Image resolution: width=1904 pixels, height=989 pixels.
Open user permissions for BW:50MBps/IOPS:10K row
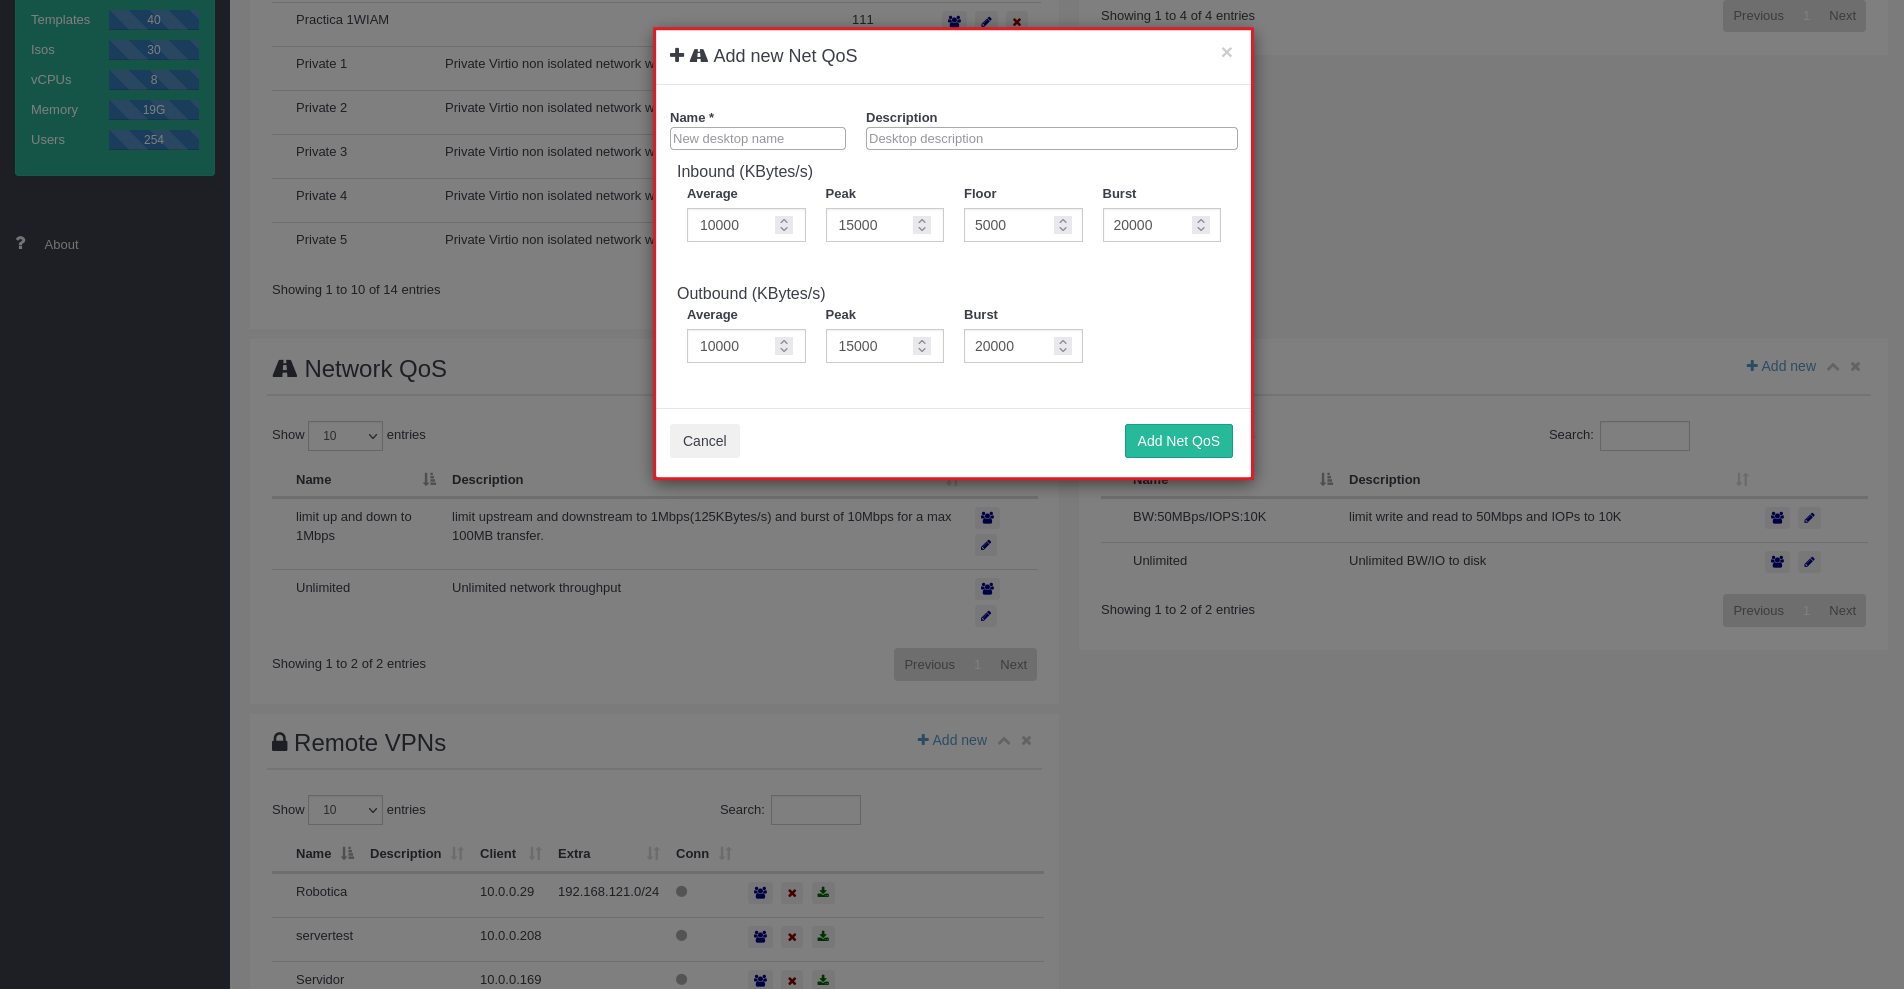(1777, 518)
